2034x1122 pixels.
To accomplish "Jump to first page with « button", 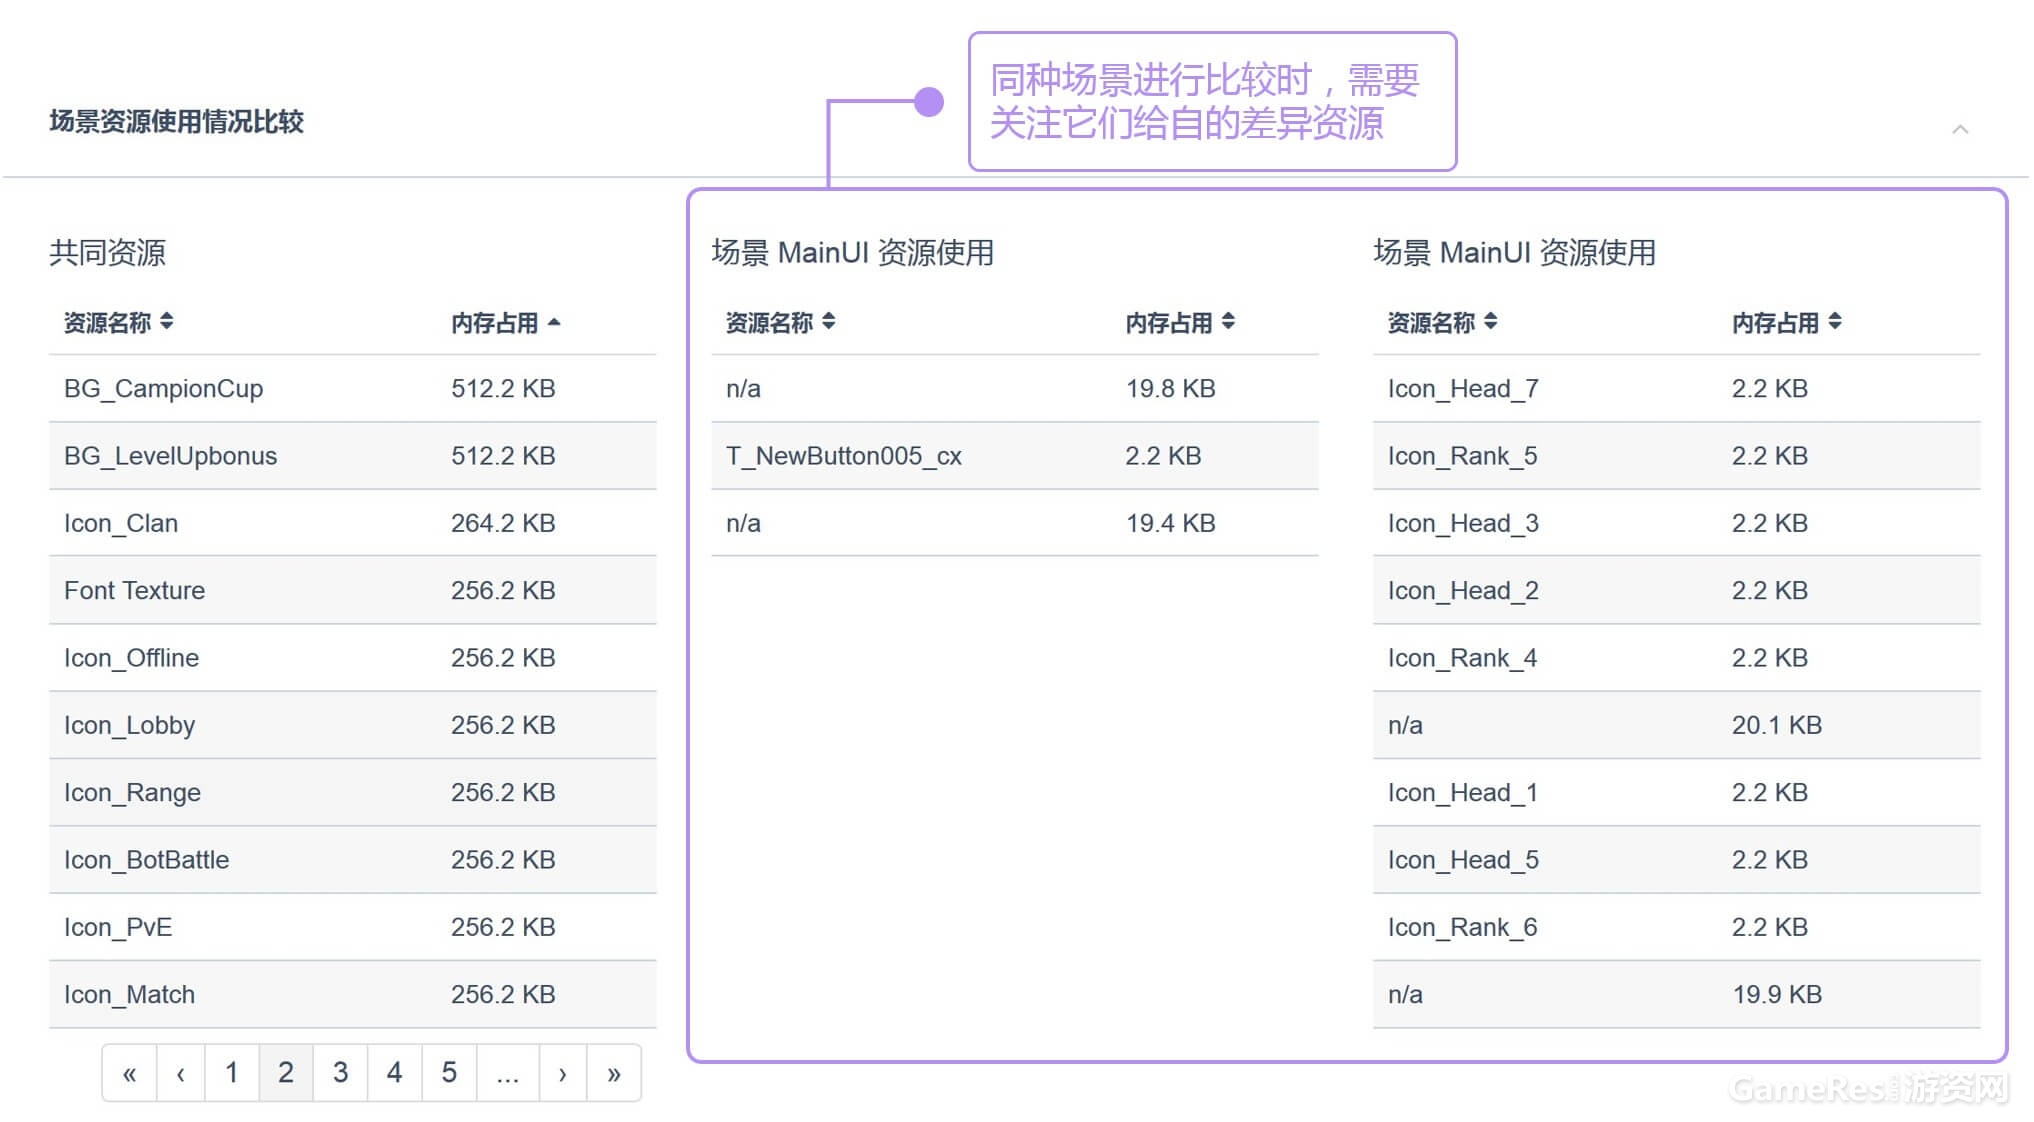I will 129,1073.
